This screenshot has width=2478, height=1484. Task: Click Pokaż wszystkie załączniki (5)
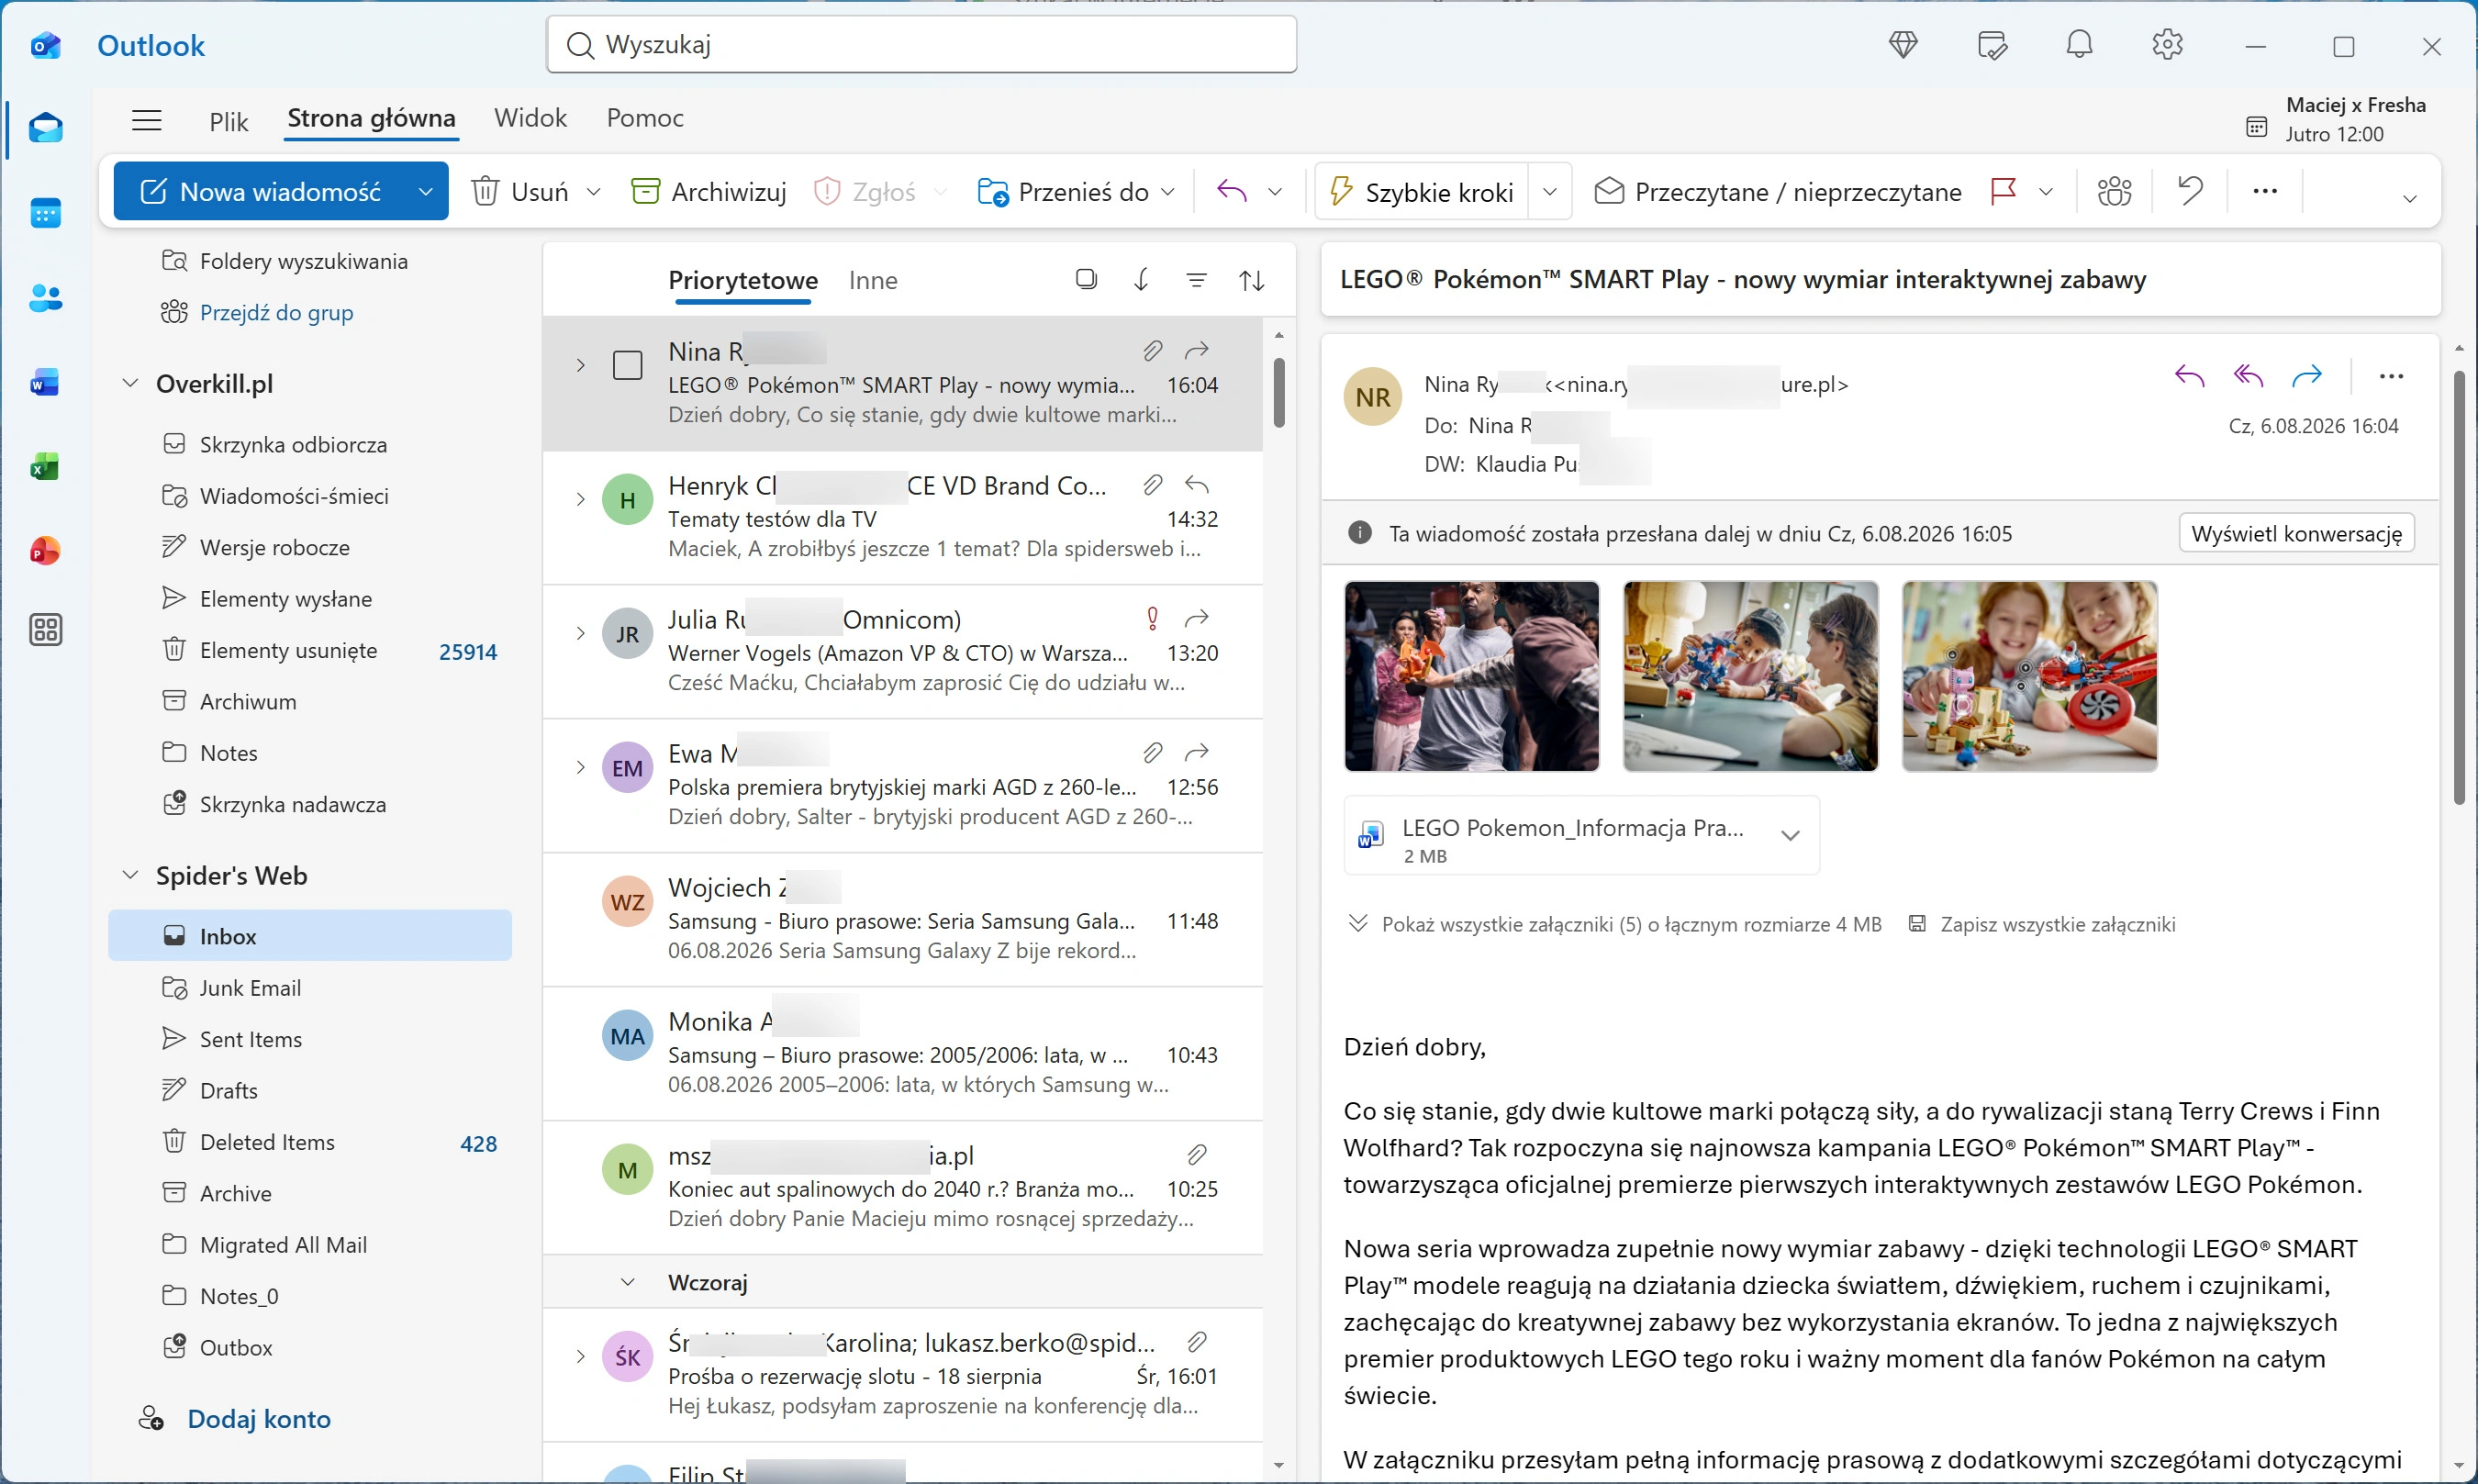(x=1615, y=924)
